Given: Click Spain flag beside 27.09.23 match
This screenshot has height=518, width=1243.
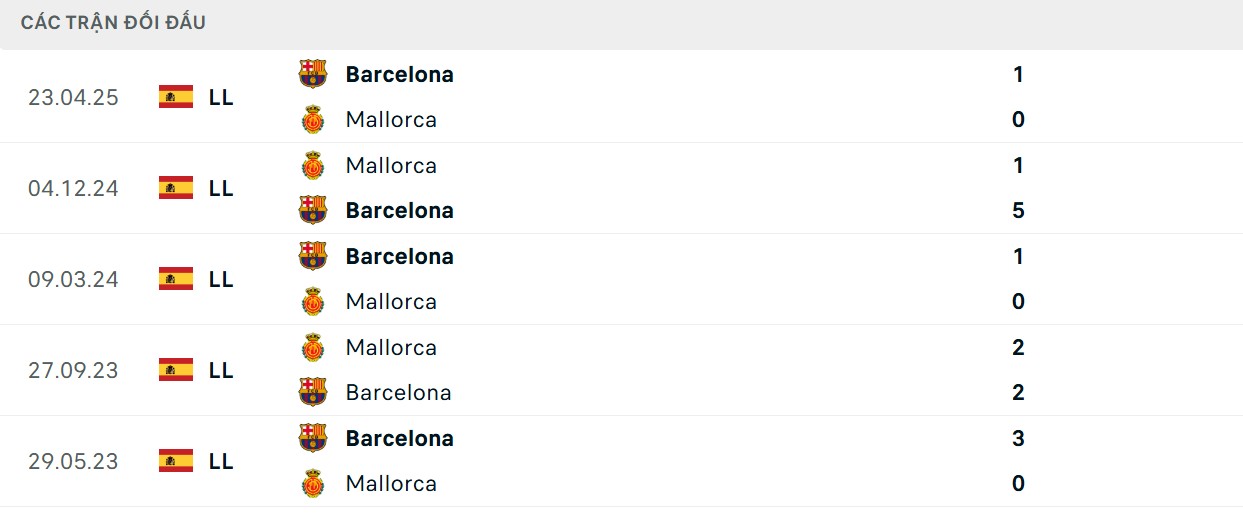Looking at the screenshot, I should (176, 370).
